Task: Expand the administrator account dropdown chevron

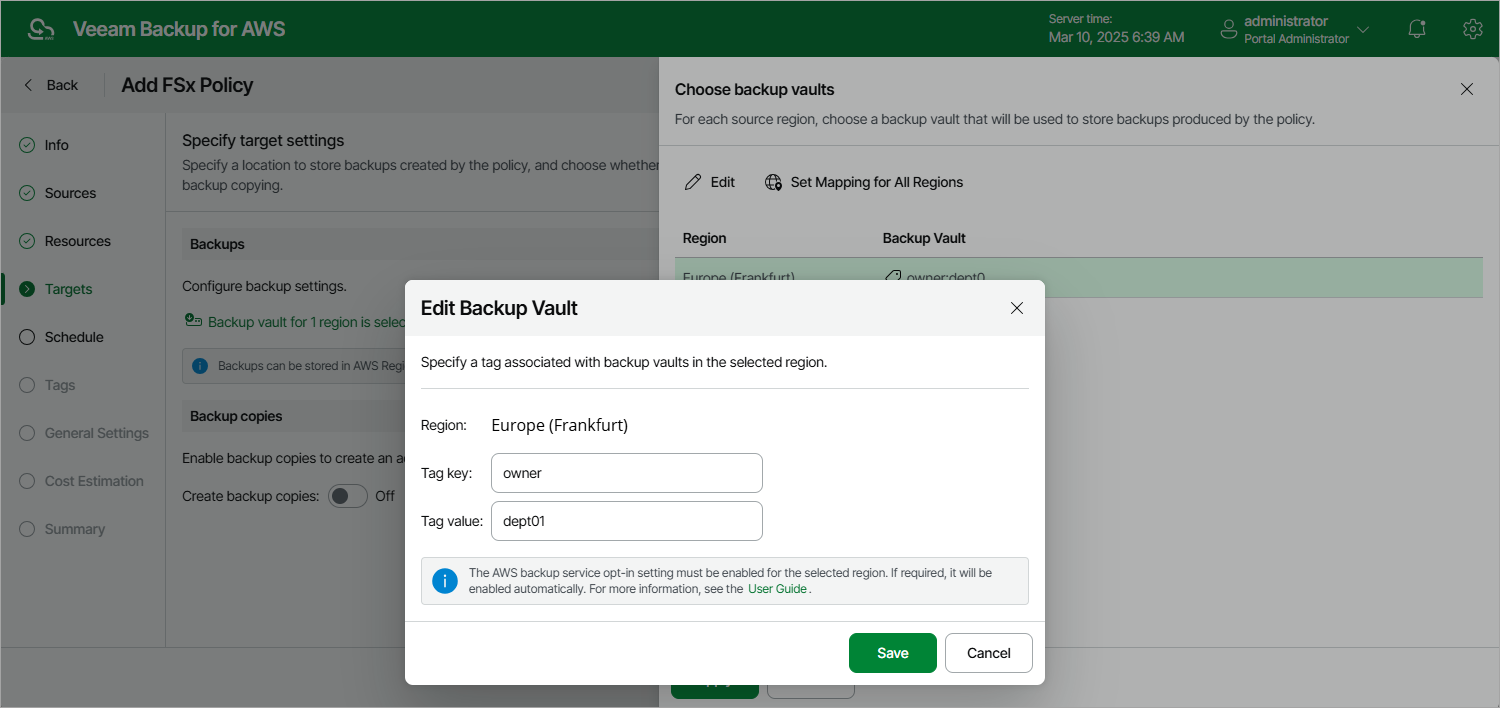Action: click(1362, 30)
